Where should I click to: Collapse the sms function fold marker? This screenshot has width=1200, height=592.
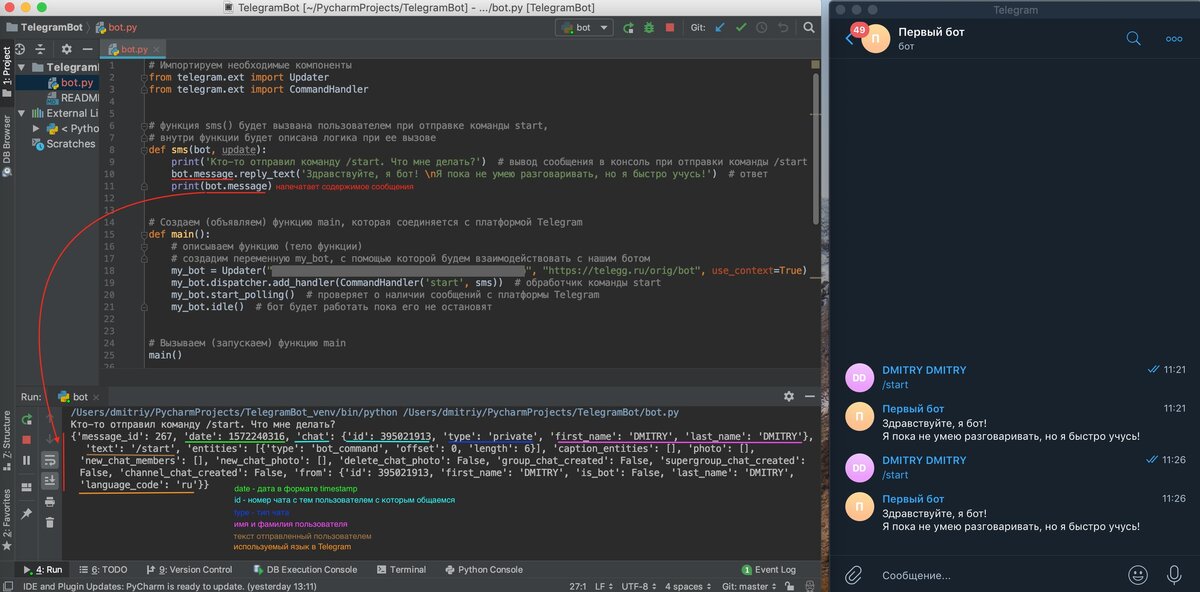143,149
